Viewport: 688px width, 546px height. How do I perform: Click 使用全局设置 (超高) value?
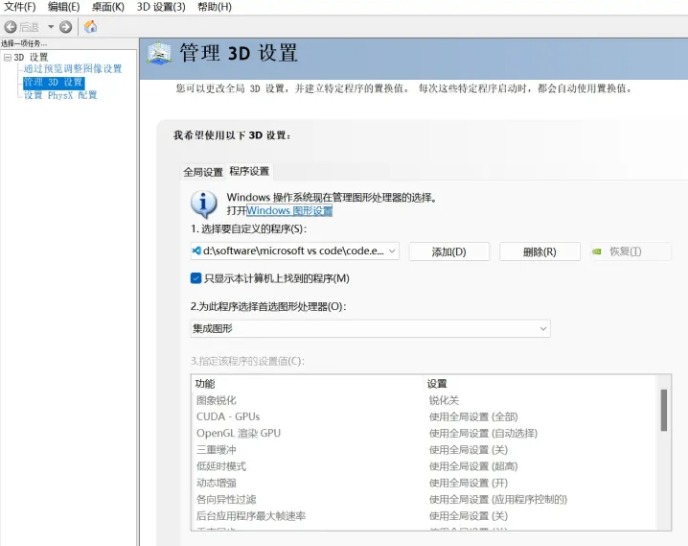pyautogui.click(x=473, y=466)
